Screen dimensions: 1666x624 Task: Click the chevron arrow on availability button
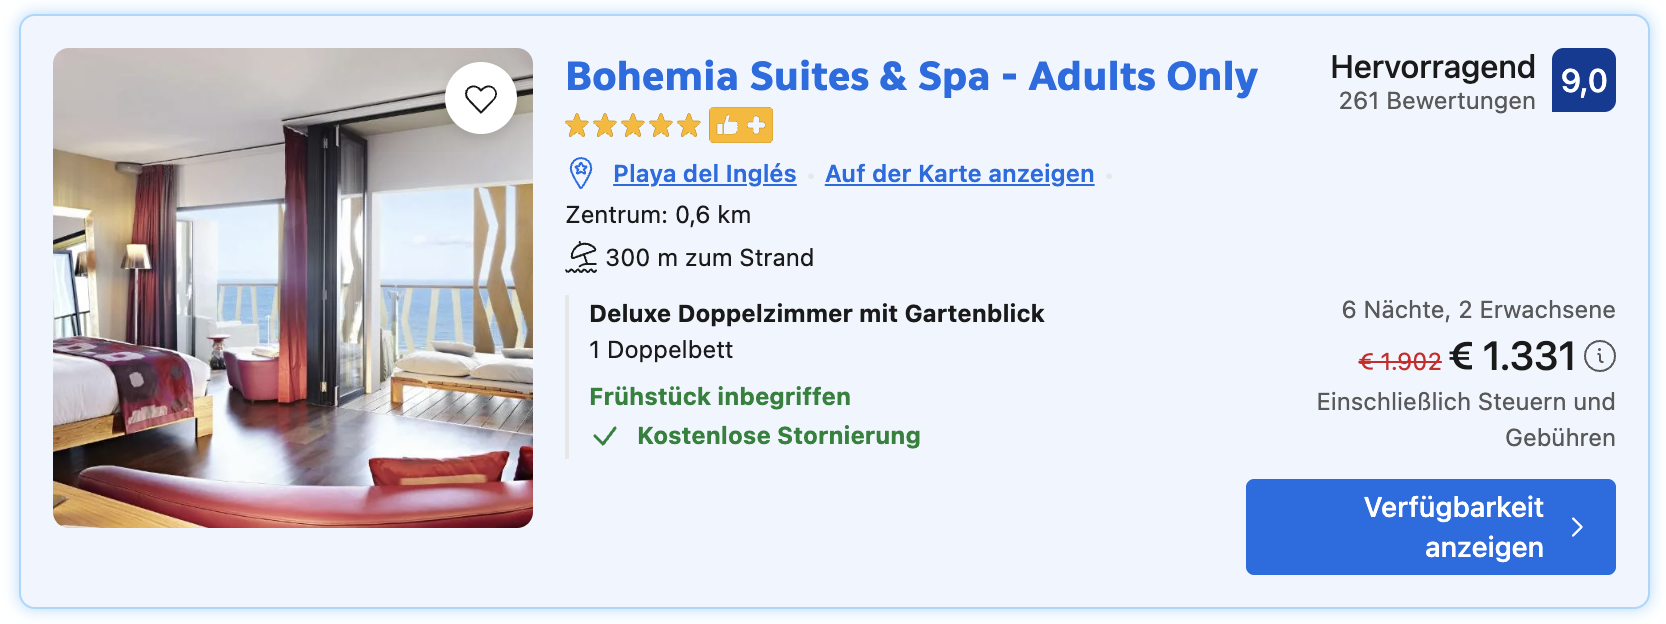(x=1577, y=527)
